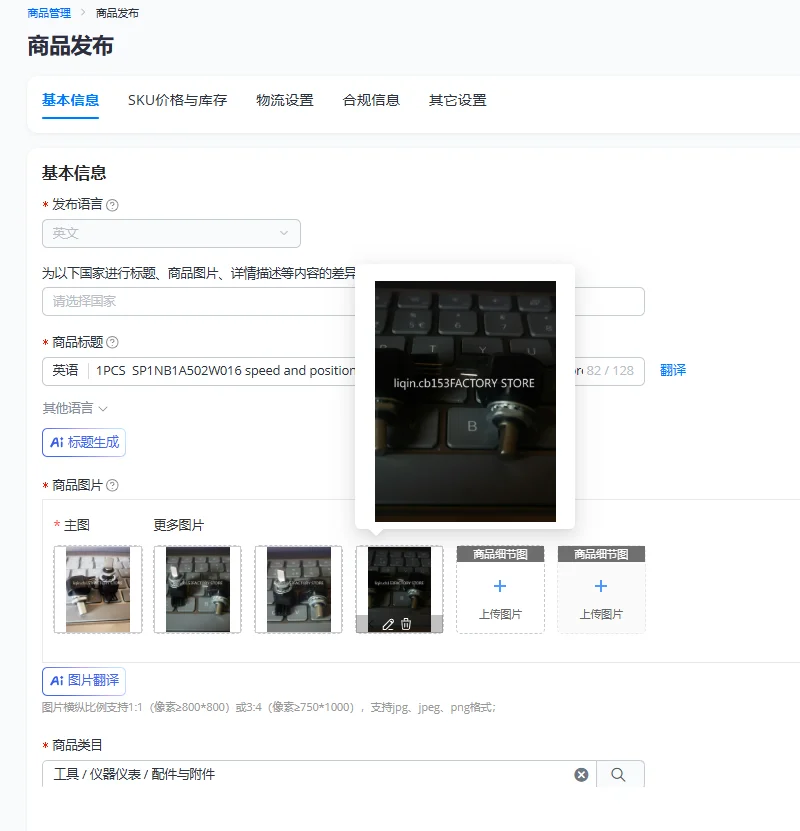The image size is (800, 831).
Task: Navigate to 商品管理 in the breadcrumb
Action: tap(49, 13)
